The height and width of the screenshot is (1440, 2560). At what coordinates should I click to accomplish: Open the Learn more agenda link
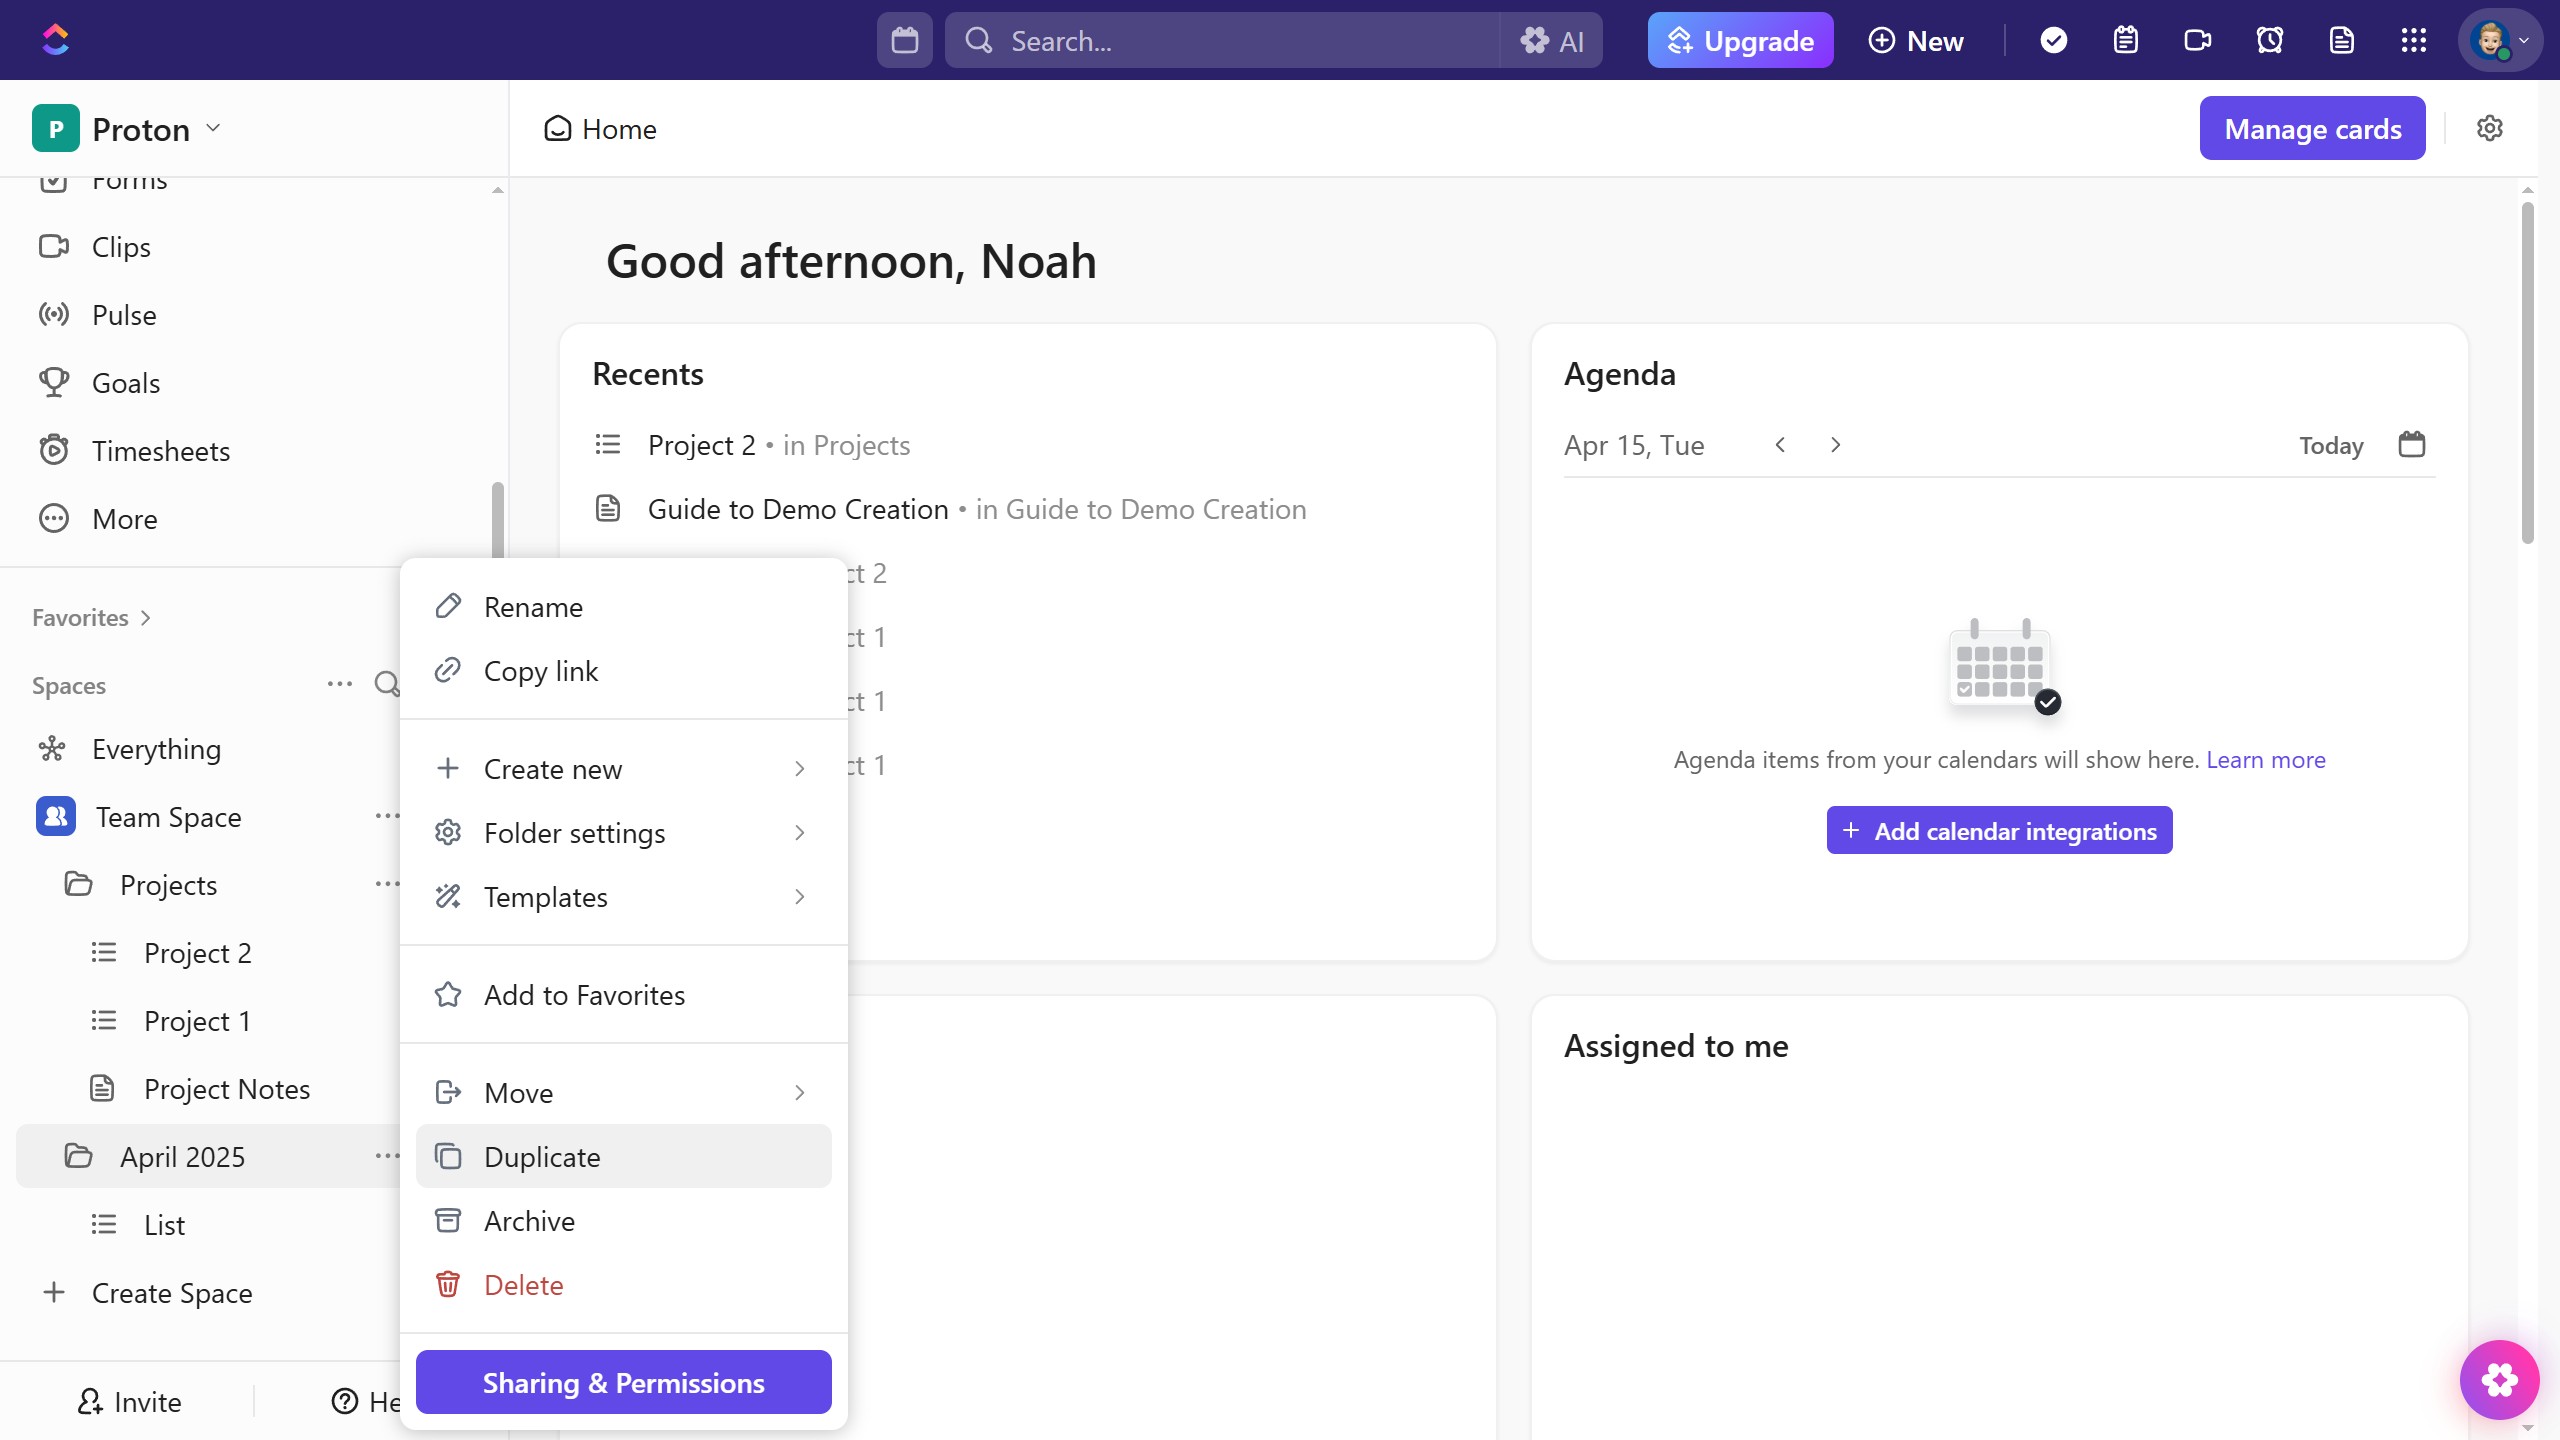2265,760
